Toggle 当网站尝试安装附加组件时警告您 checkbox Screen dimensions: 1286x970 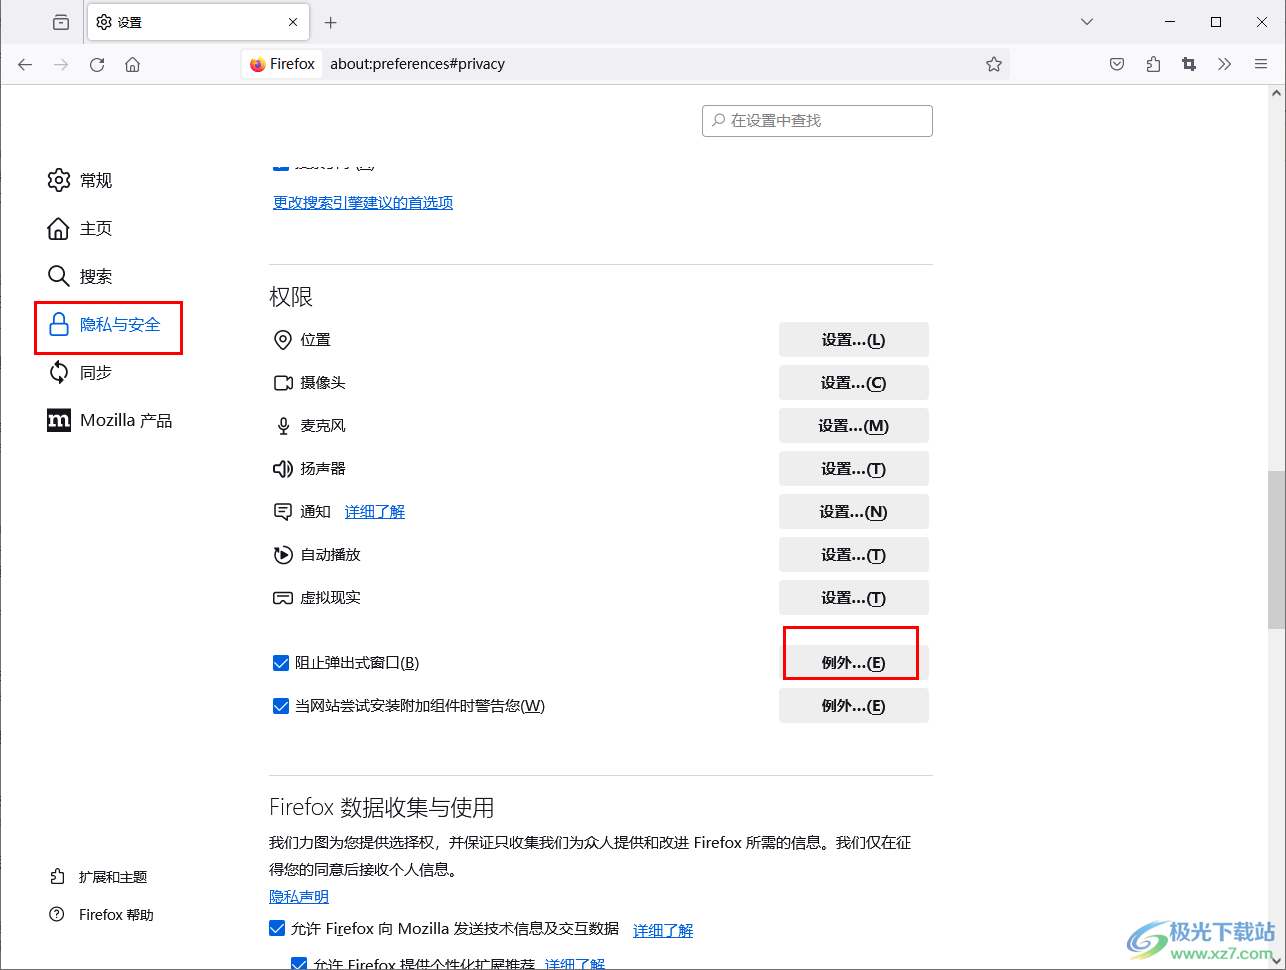tap(281, 706)
